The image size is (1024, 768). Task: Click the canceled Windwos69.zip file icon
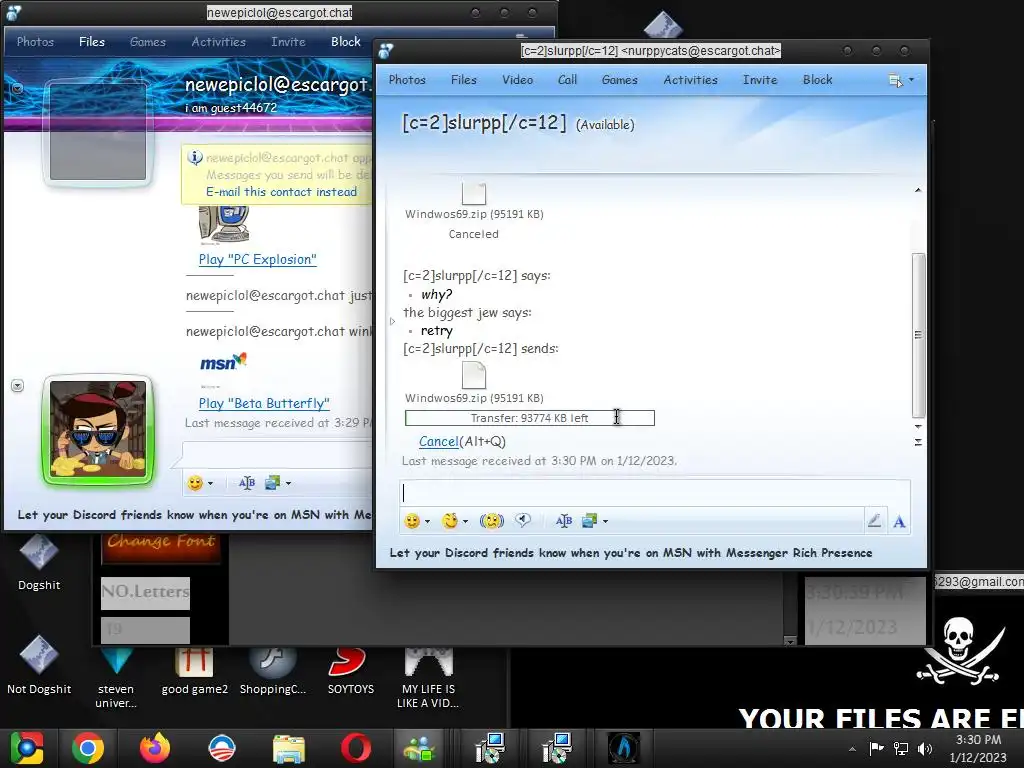pyautogui.click(x=473, y=193)
